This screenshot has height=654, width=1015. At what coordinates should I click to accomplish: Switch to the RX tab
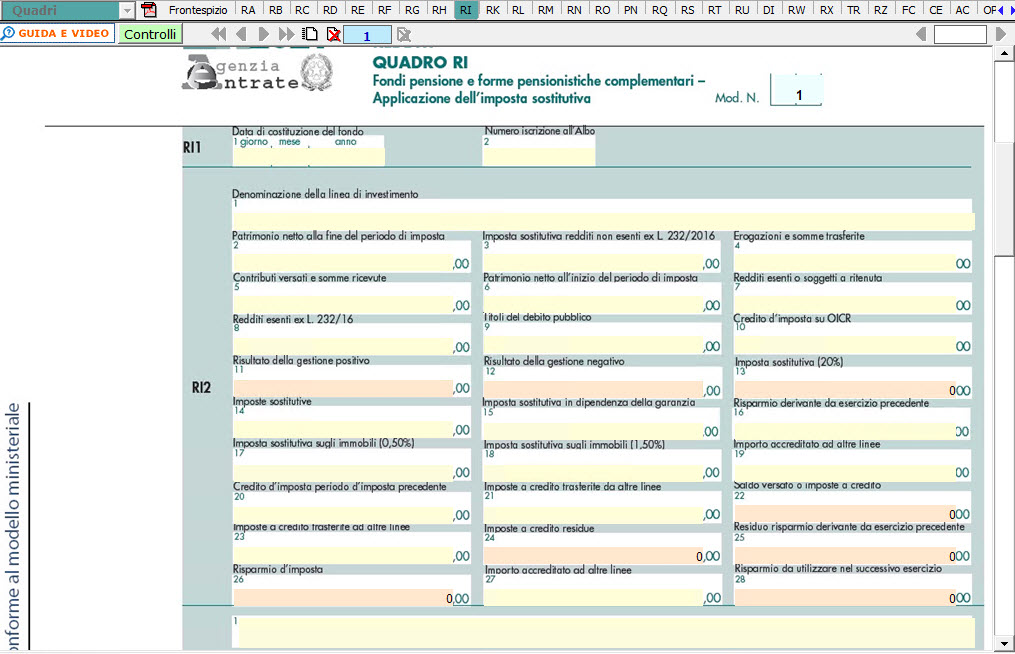(827, 10)
